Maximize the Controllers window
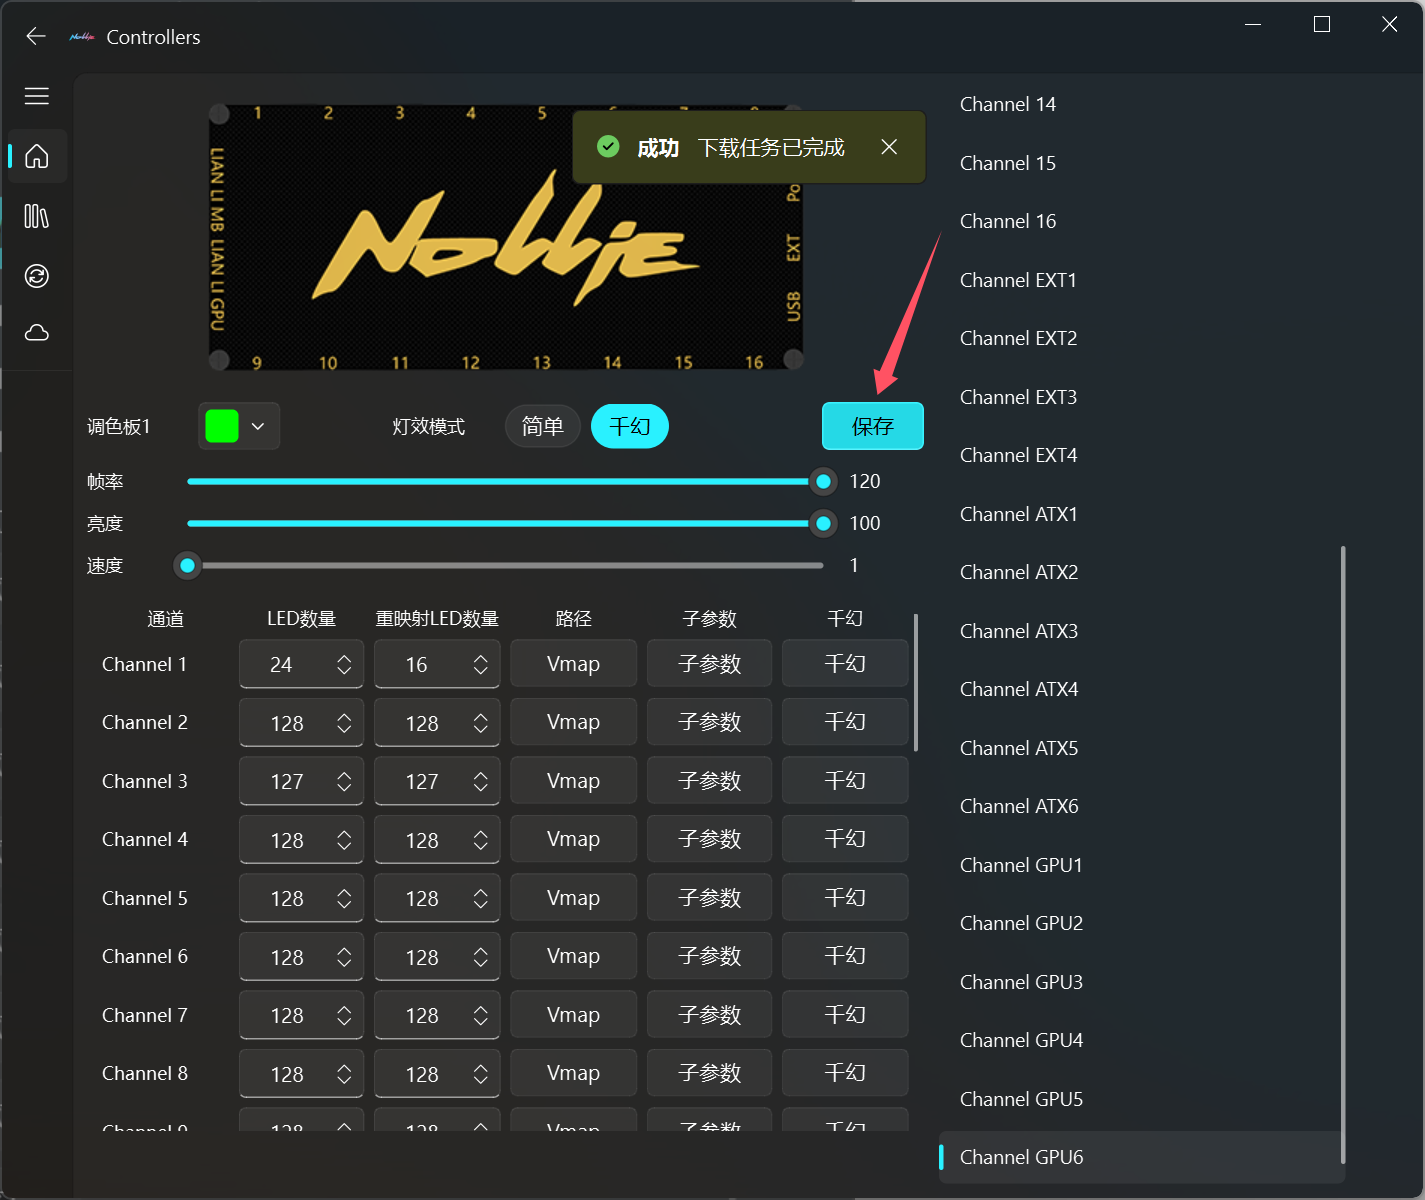This screenshot has height=1200, width=1425. [x=1322, y=24]
